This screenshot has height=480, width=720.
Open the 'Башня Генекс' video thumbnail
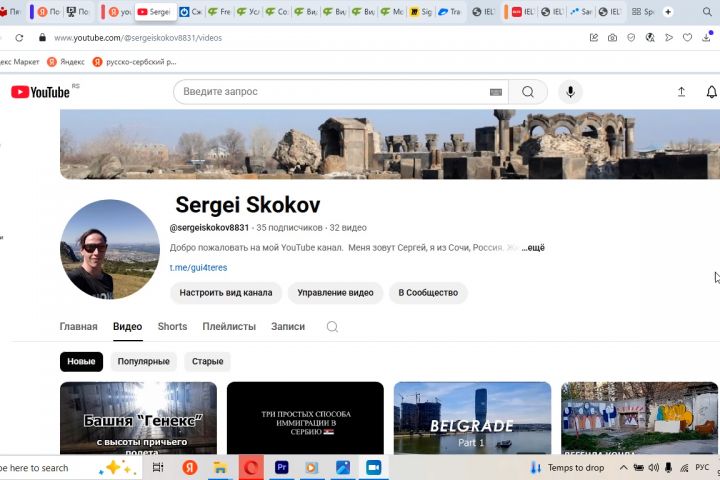point(138,418)
